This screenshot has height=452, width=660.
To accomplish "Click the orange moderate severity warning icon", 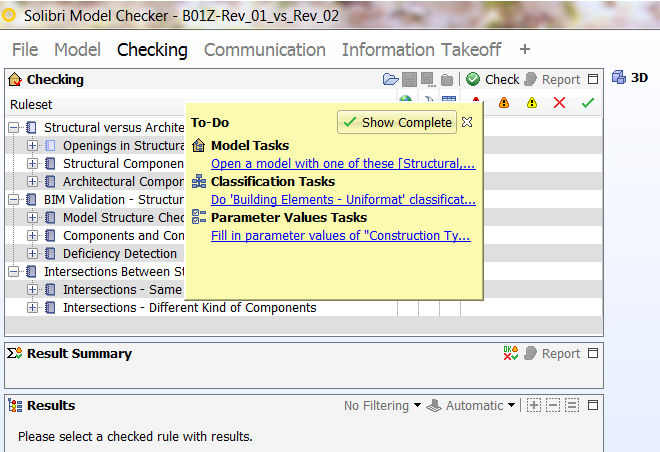I will tap(504, 103).
